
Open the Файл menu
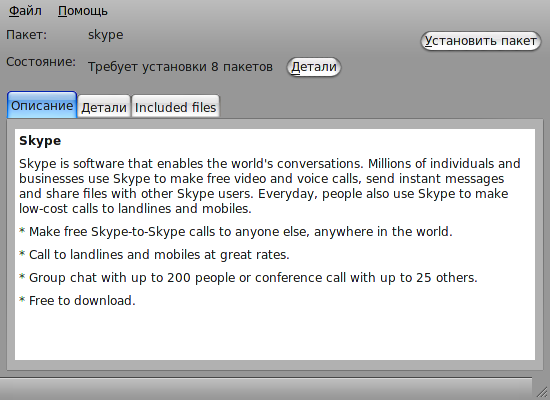pyautogui.click(x=25, y=11)
